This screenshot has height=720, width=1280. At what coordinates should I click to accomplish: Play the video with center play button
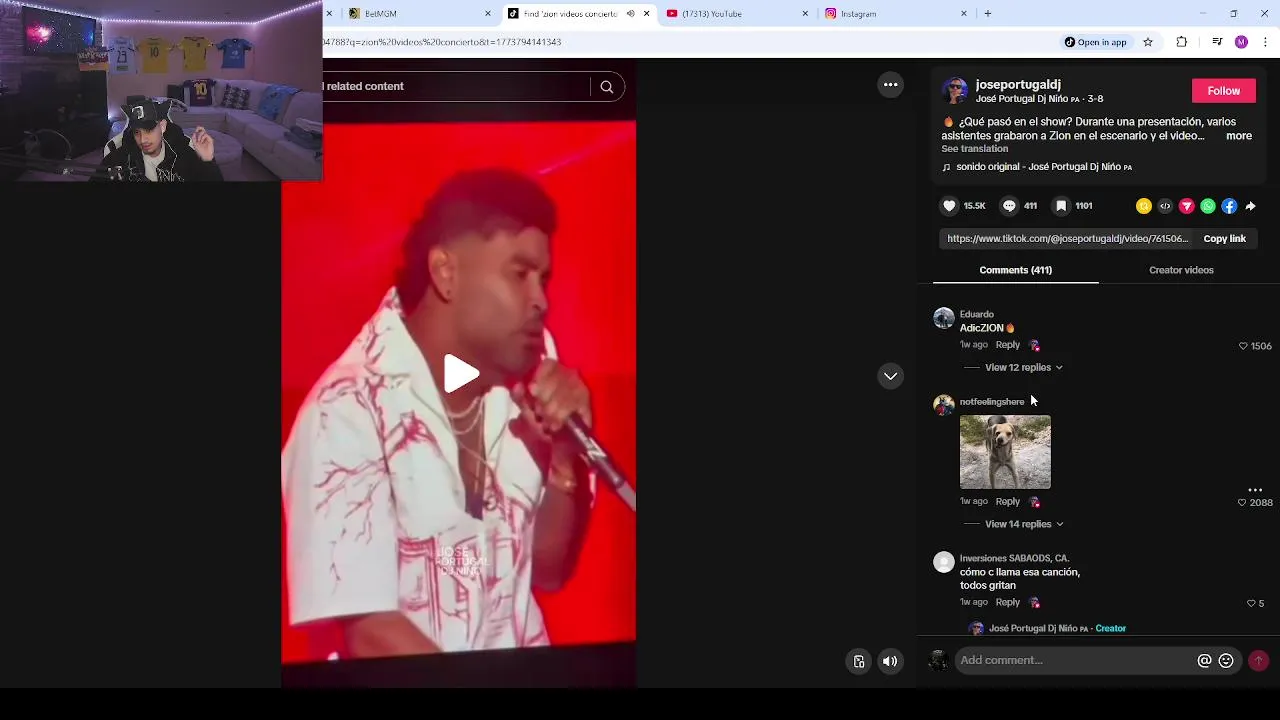coord(461,374)
